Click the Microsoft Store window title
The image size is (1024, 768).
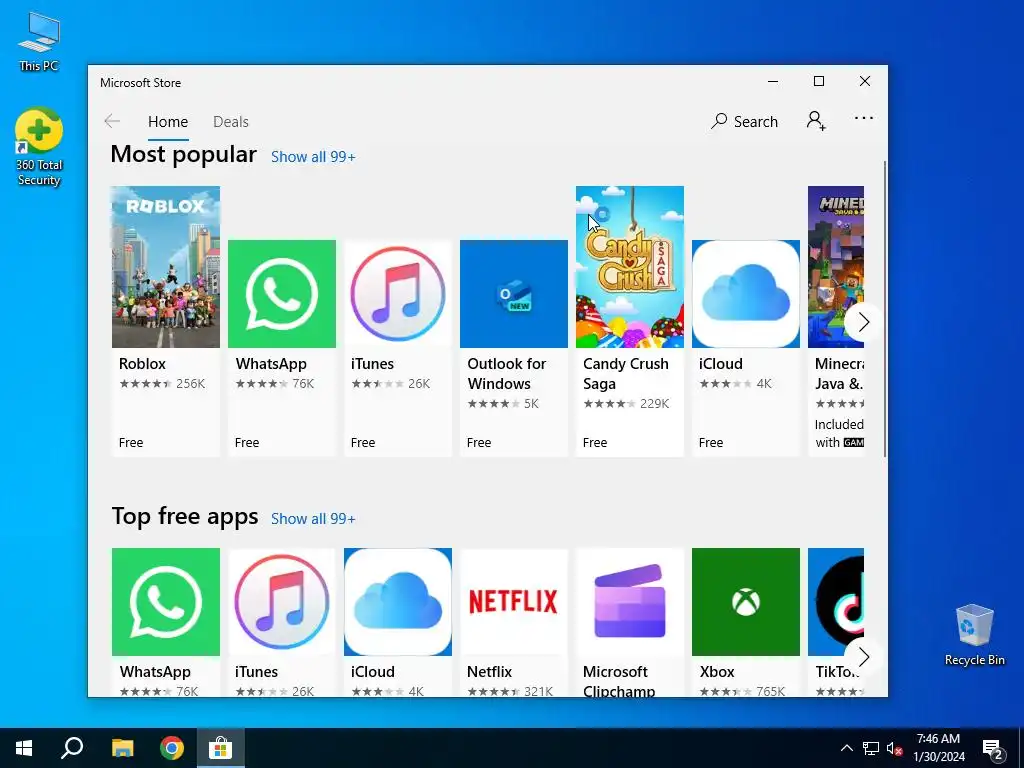pyautogui.click(x=140, y=83)
